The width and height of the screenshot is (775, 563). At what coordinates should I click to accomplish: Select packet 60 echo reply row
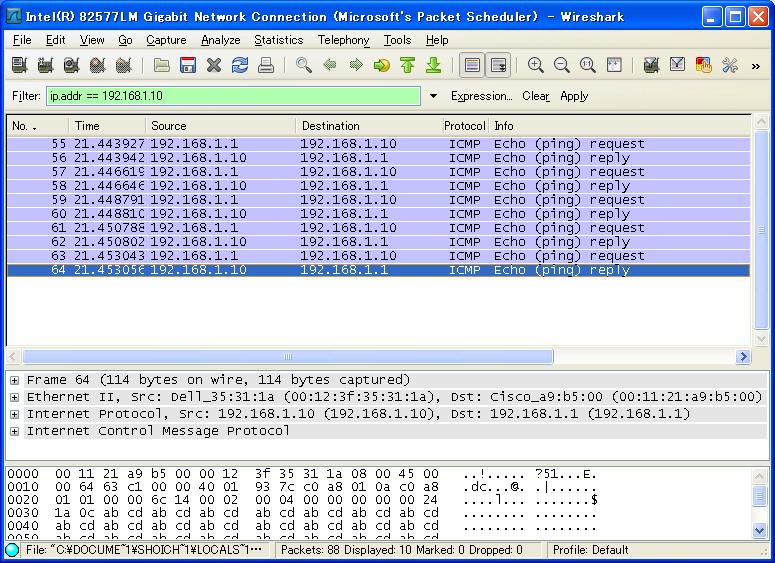point(379,214)
